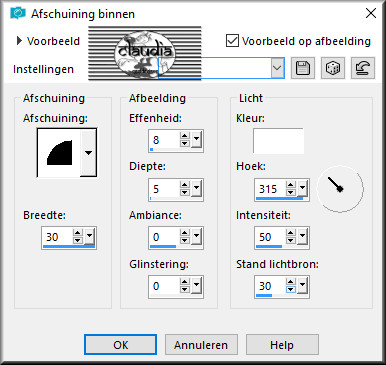Viewport: 386px width, 365px height.
Task: Click the blue slider bar under Hoek
Action: (279, 199)
